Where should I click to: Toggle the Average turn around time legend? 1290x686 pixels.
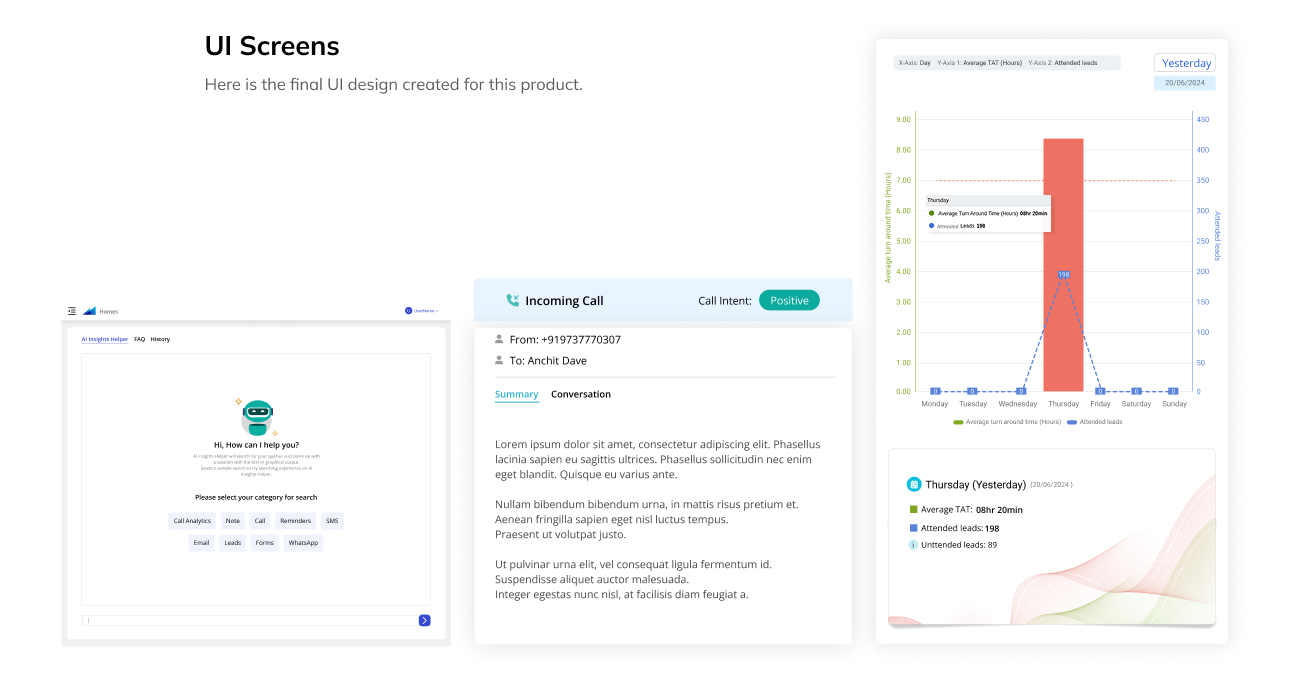(x=1007, y=422)
